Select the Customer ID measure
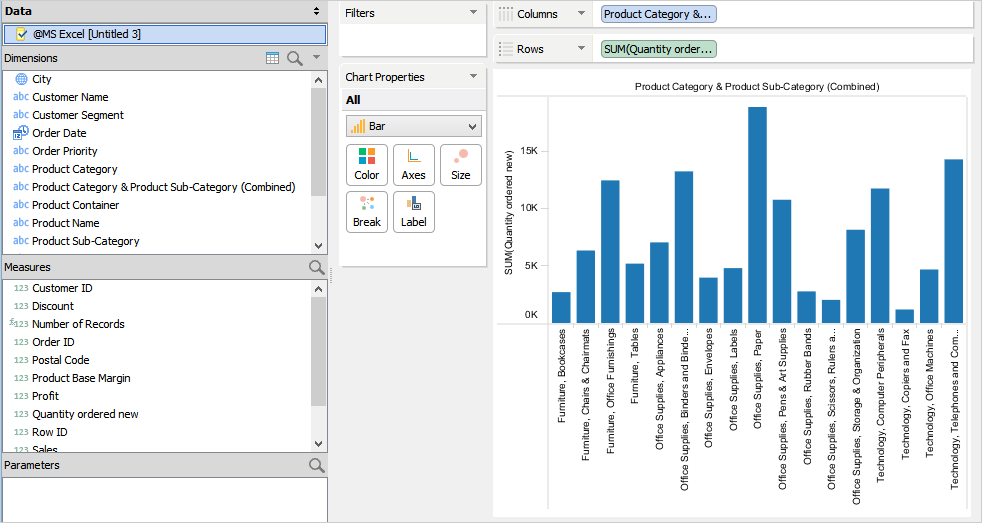 (x=62, y=288)
